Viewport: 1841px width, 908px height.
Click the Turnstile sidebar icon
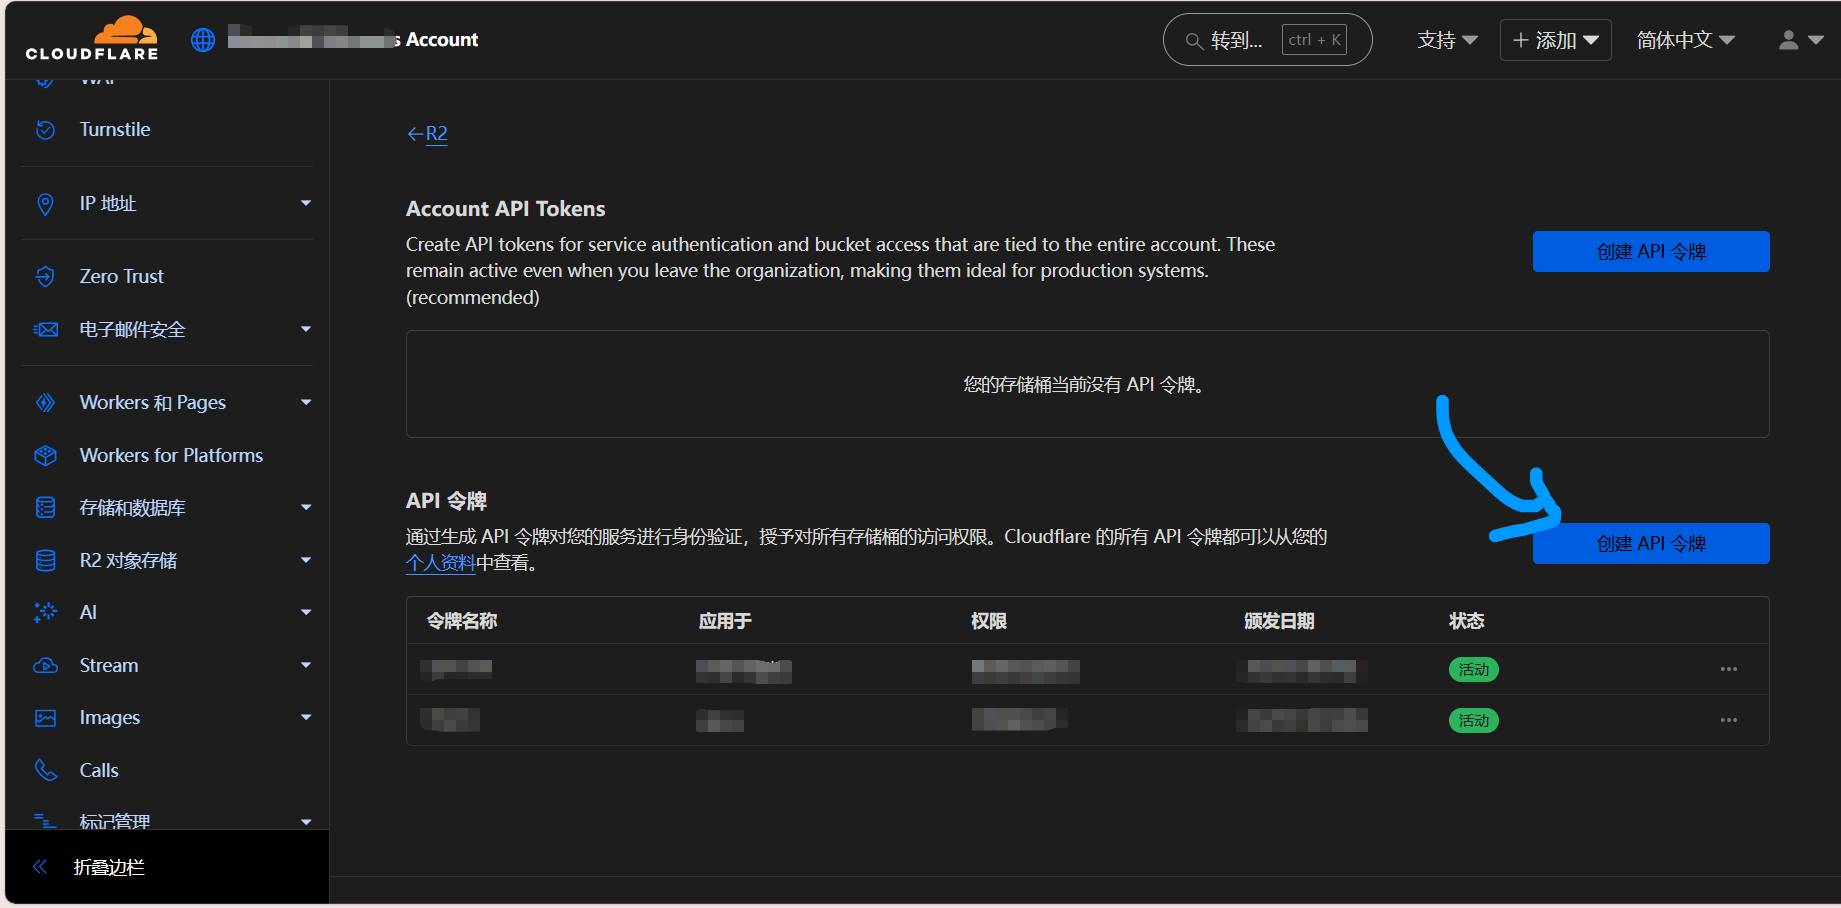click(45, 130)
